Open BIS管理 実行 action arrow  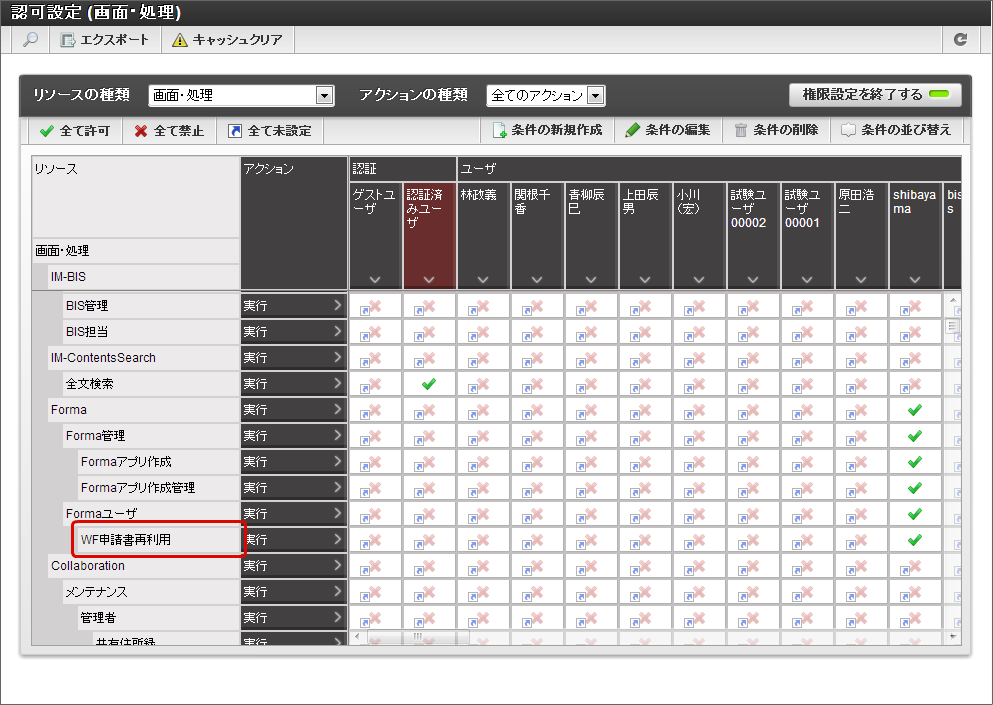[x=338, y=305]
